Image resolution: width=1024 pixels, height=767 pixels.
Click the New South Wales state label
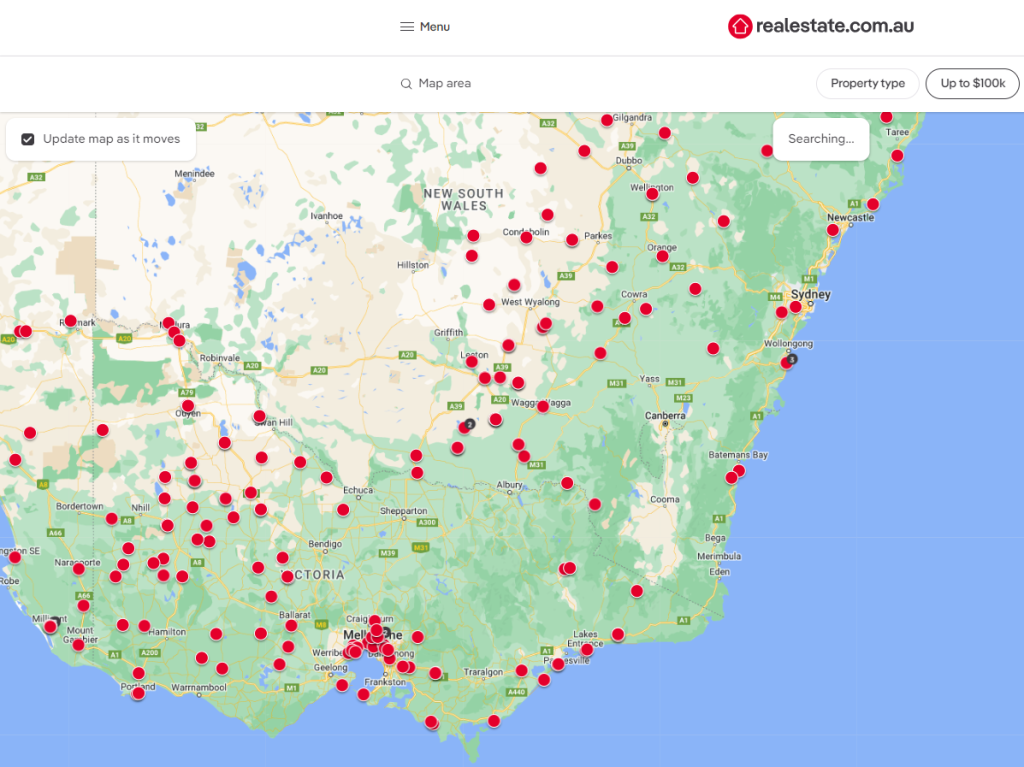[x=463, y=199]
